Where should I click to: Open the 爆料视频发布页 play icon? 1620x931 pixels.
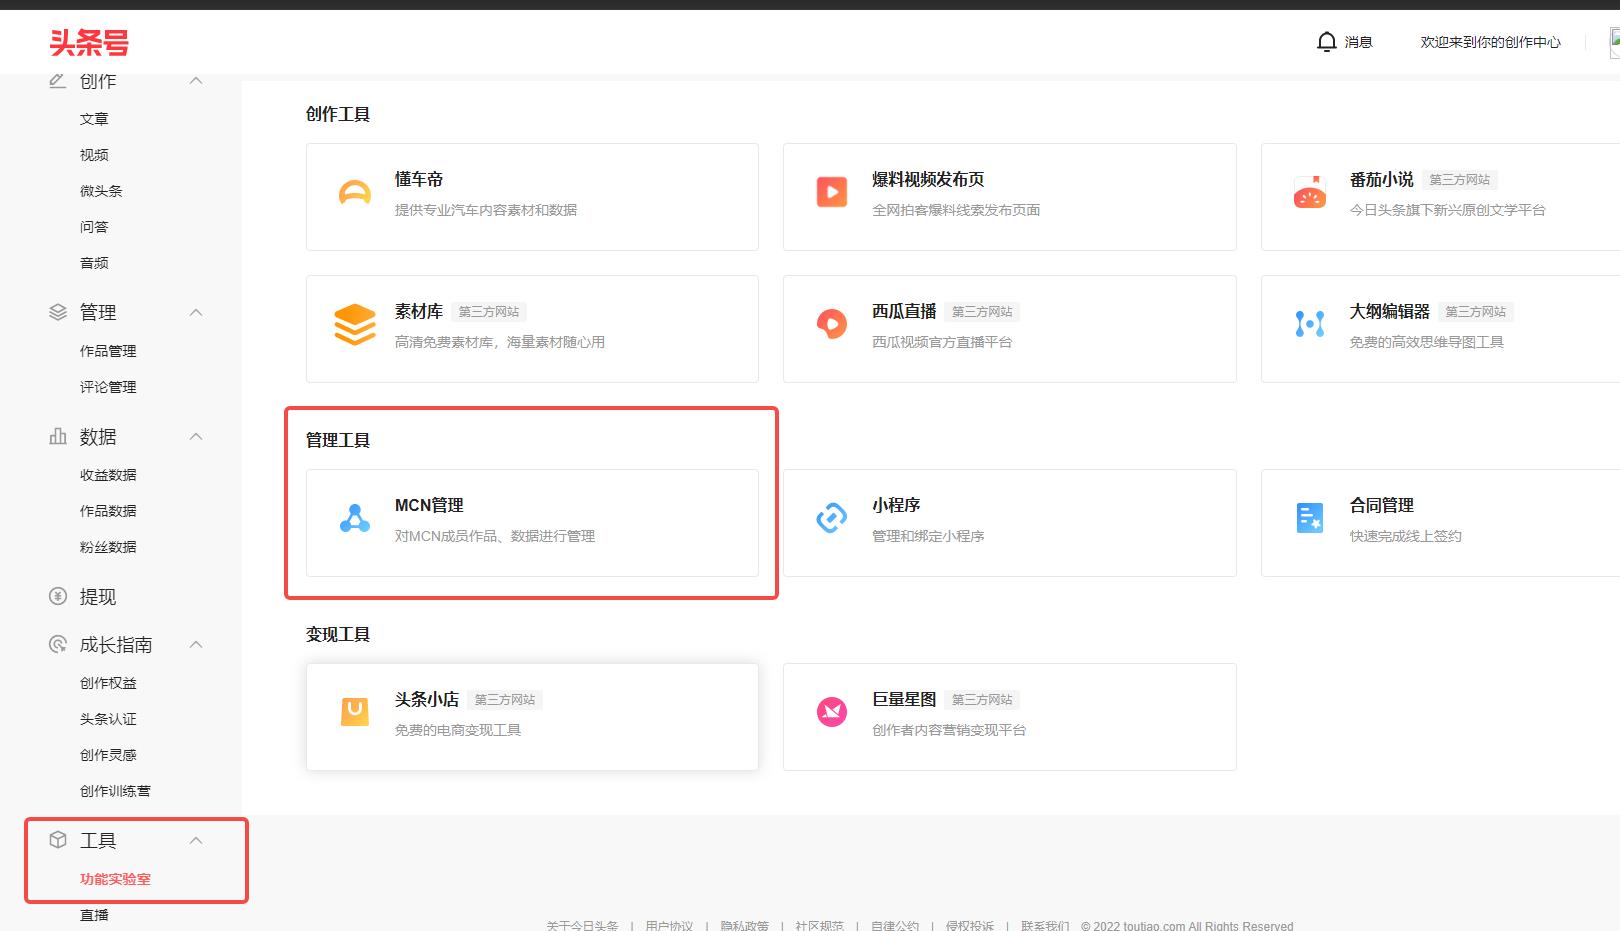point(831,192)
